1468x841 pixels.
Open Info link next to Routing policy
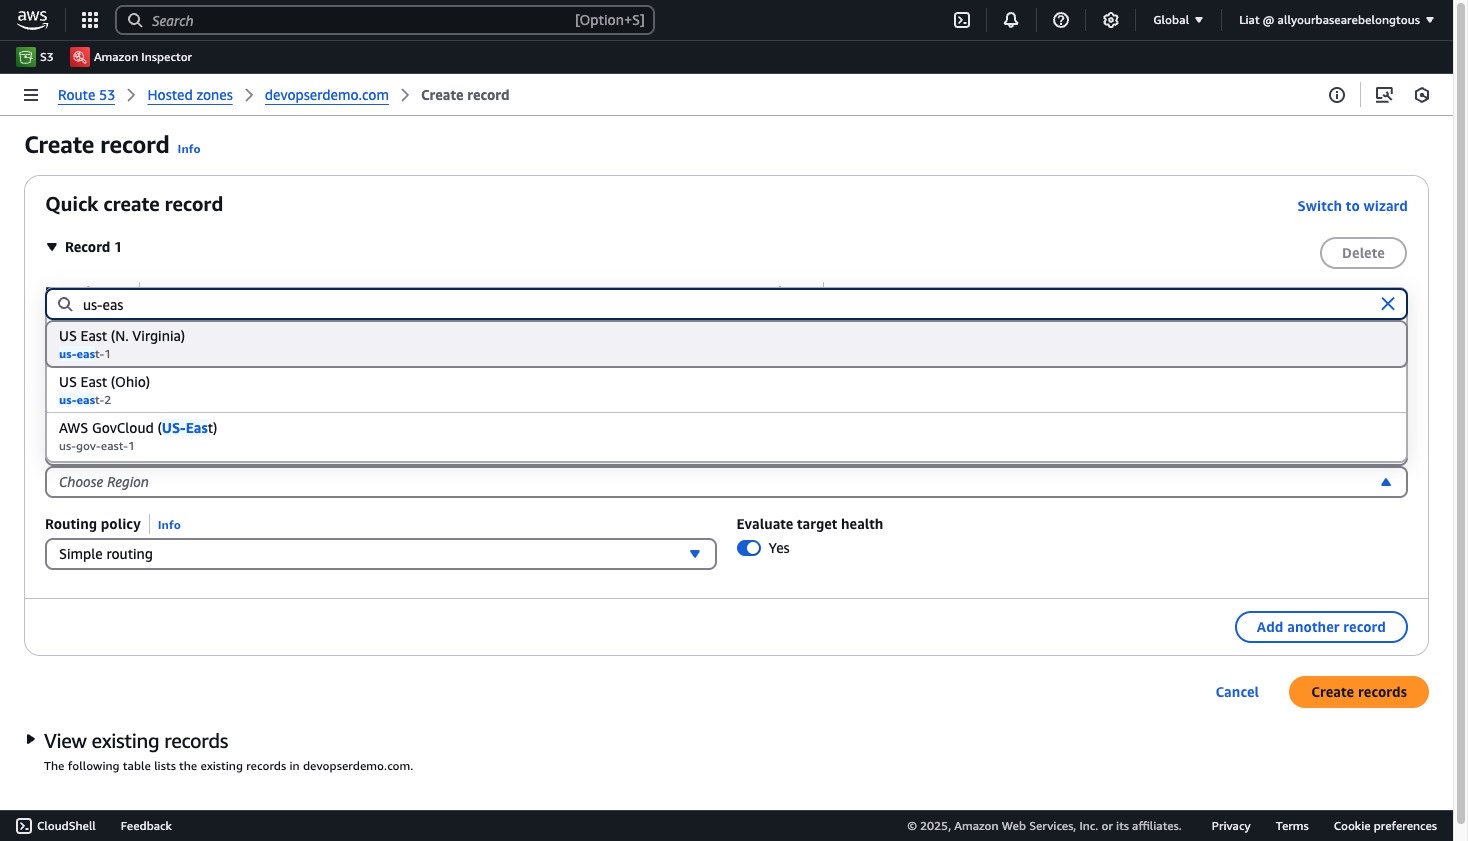[169, 525]
